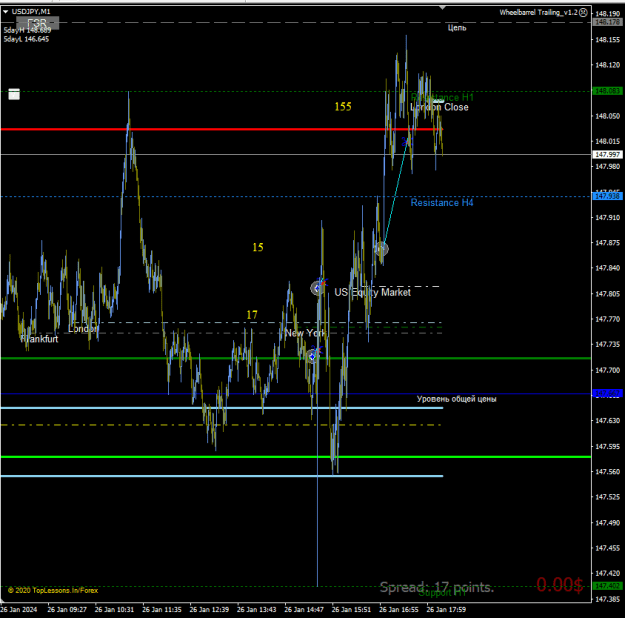The height and width of the screenshot is (618, 625).
Task: Click the 'Цепь' label
Action: coord(457,28)
